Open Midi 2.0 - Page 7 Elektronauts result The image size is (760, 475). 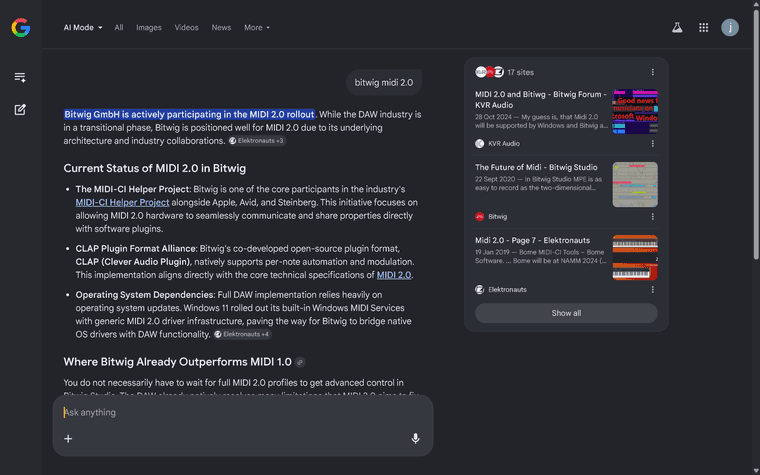532,240
